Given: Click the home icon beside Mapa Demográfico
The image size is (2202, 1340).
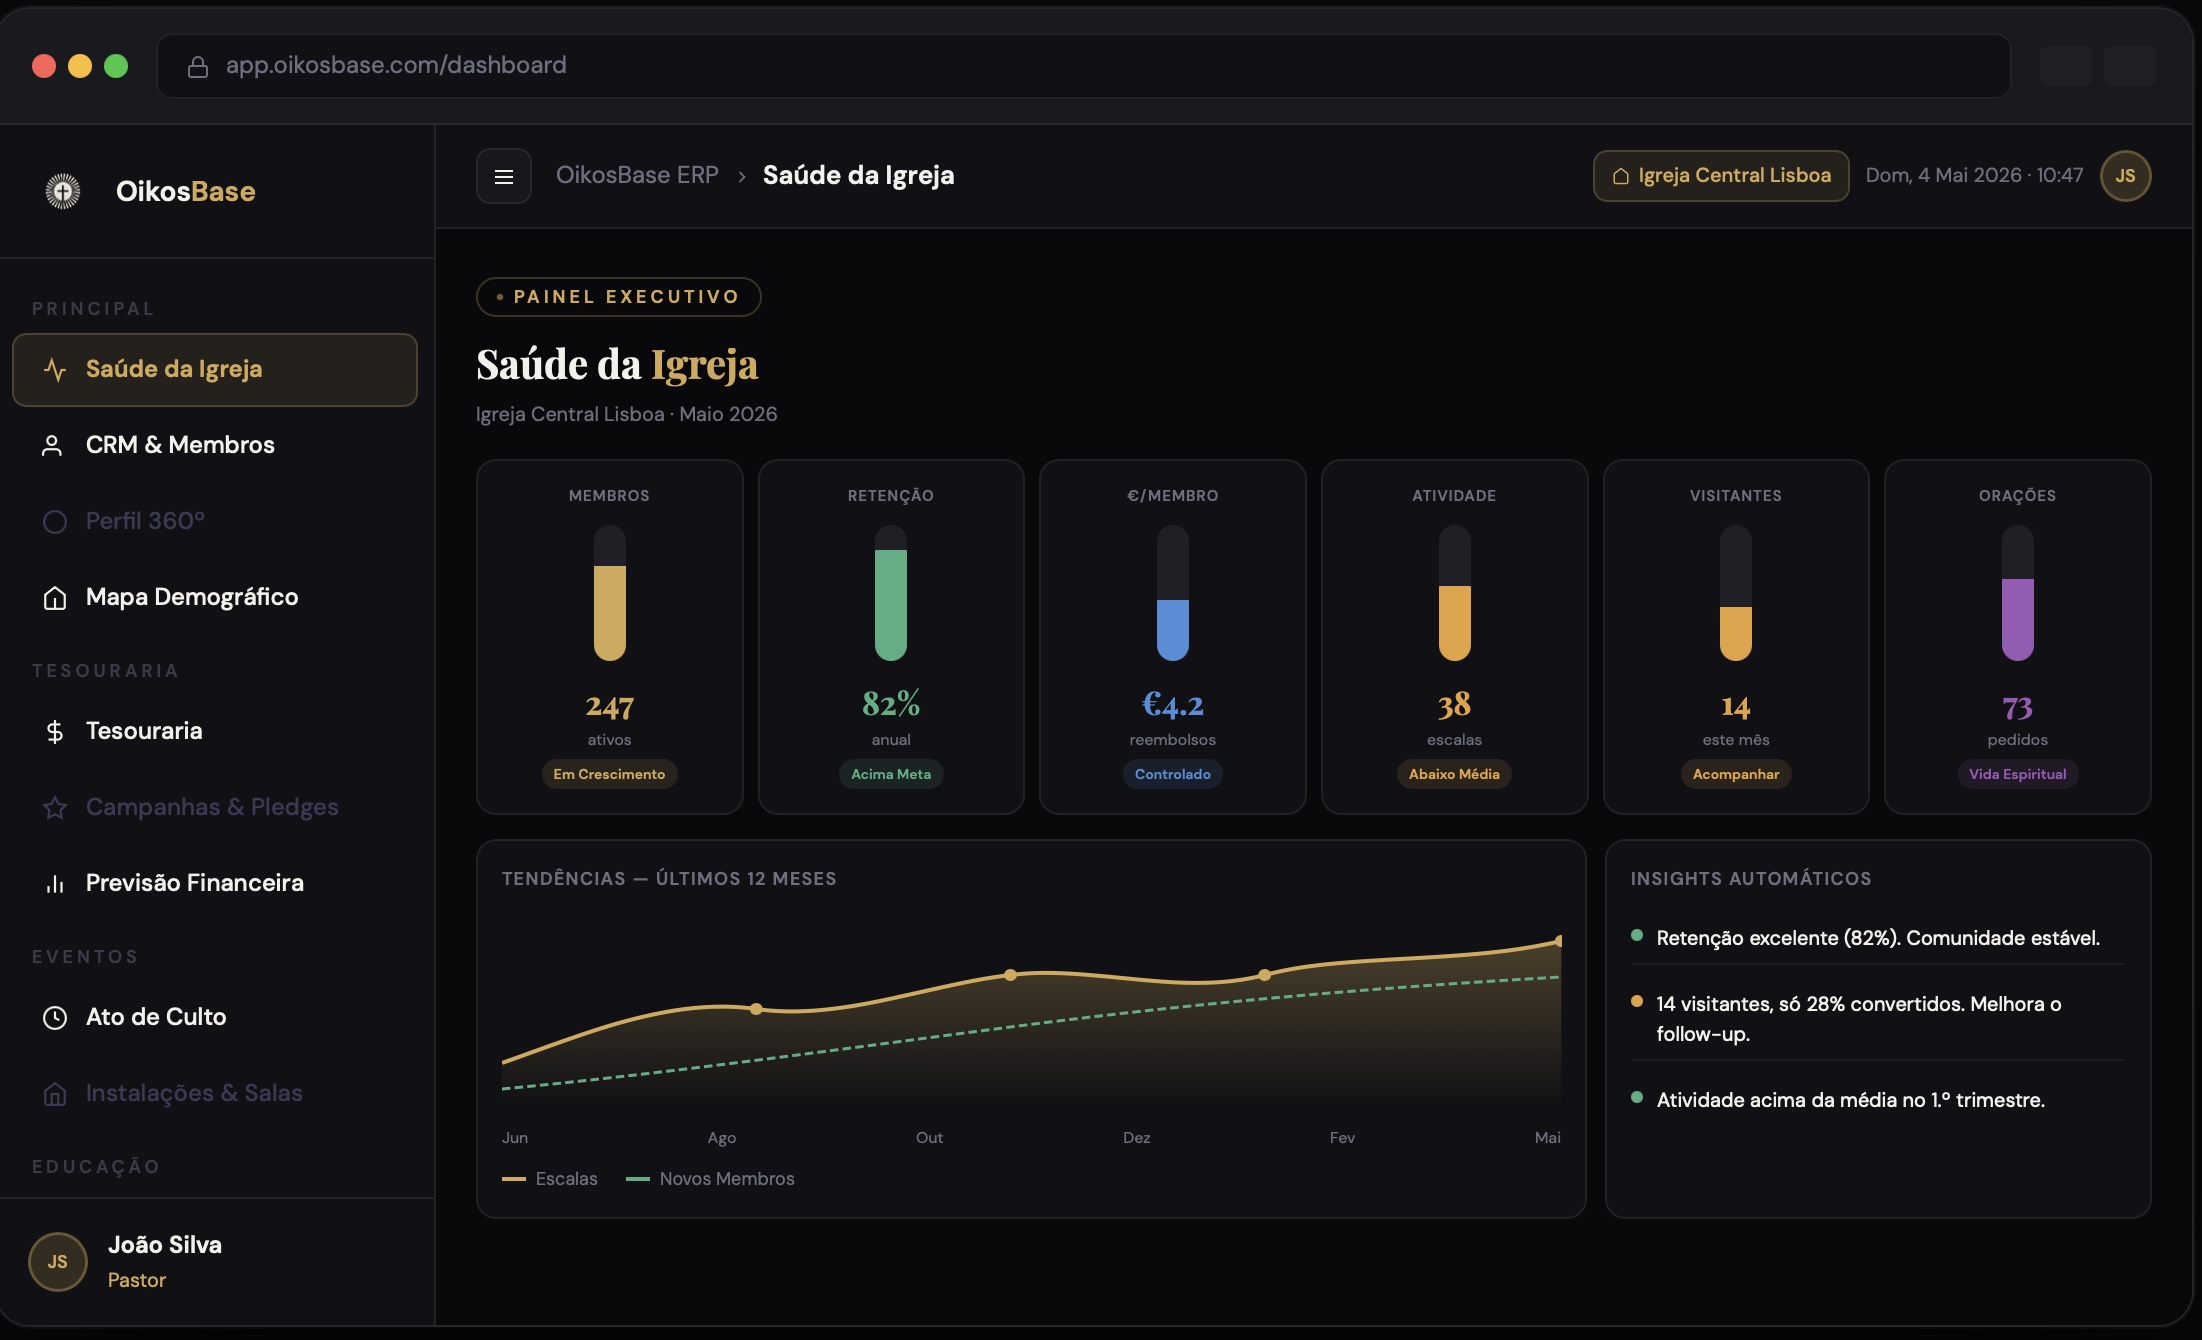Looking at the screenshot, I should coord(55,597).
